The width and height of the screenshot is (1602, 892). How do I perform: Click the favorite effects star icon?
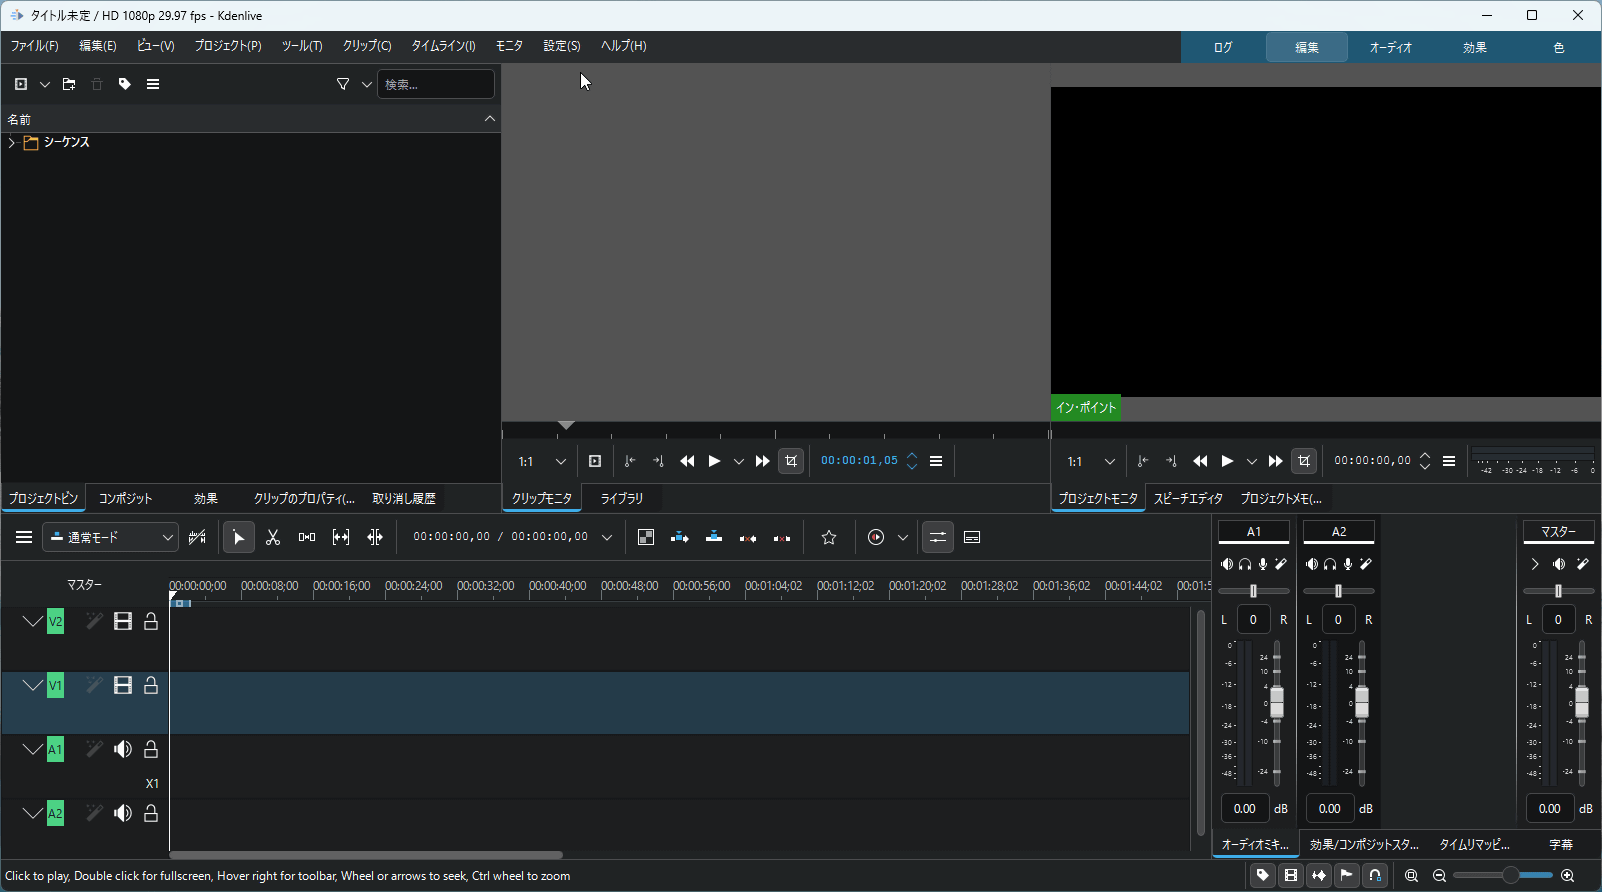[x=829, y=538]
